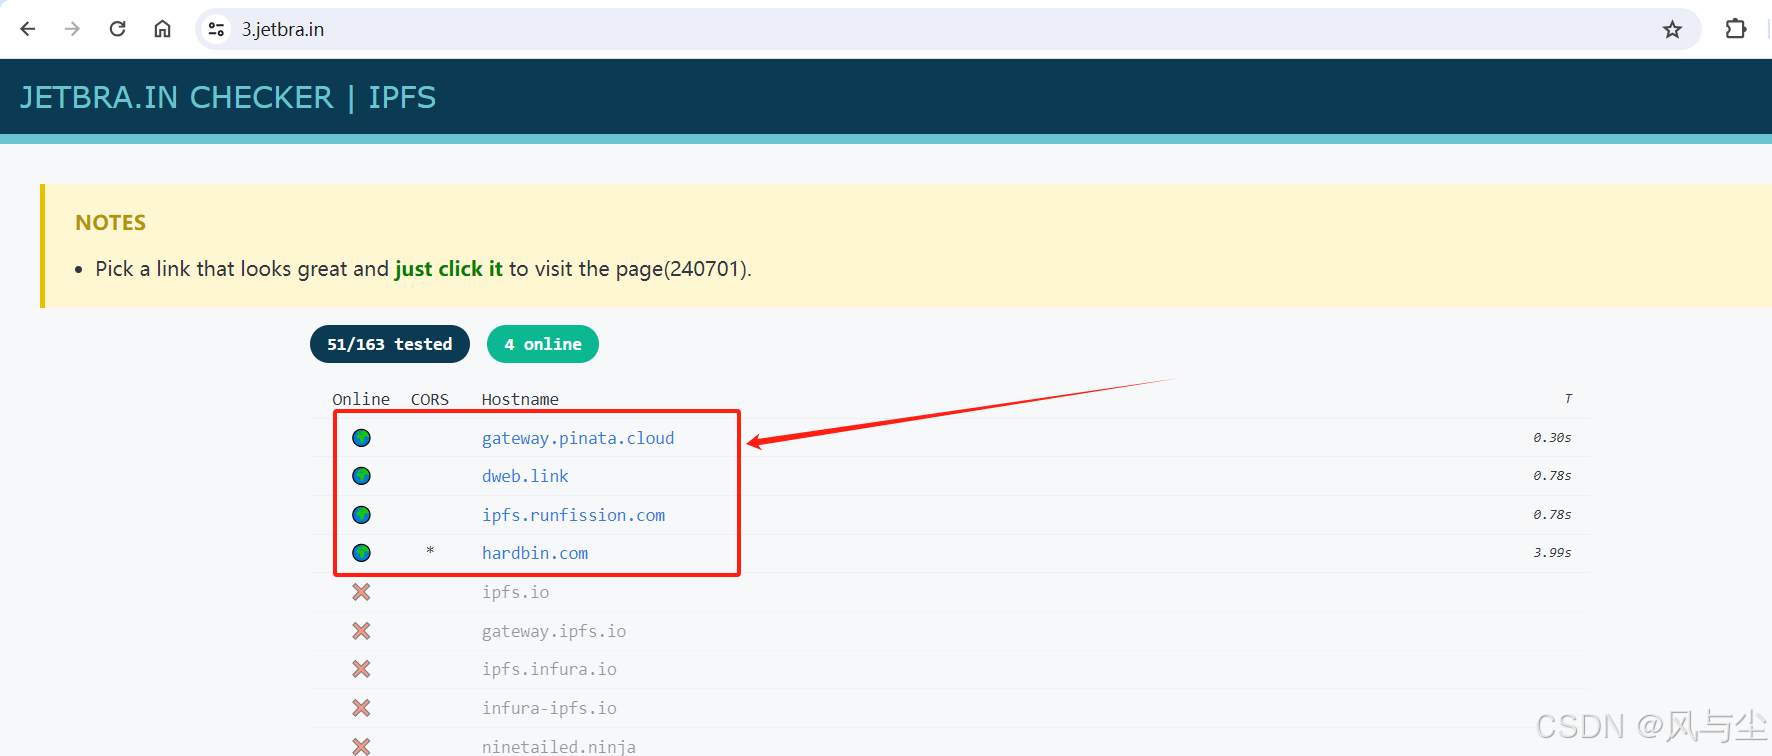Click the offline X icon for ninetailed.ninja
1772x756 pixels.
[362, 746]
